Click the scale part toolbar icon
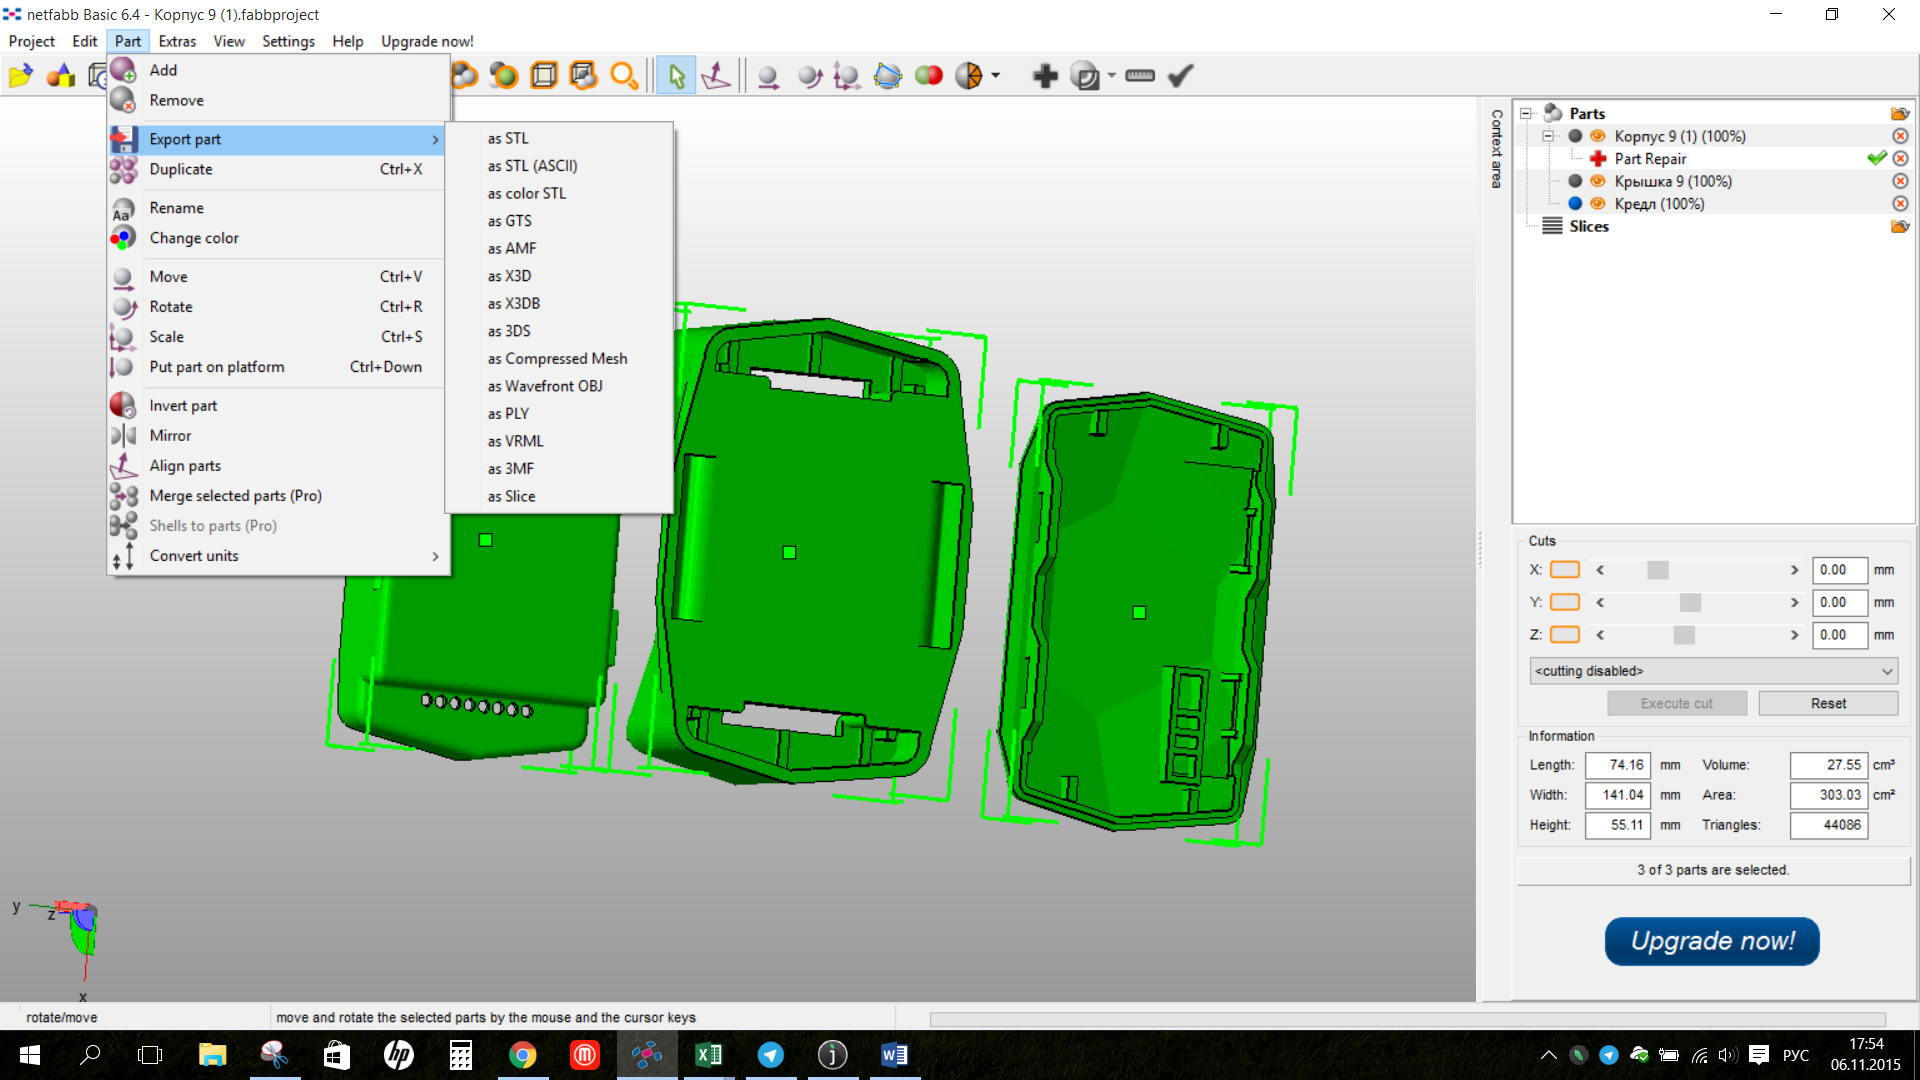 (847, 75)
